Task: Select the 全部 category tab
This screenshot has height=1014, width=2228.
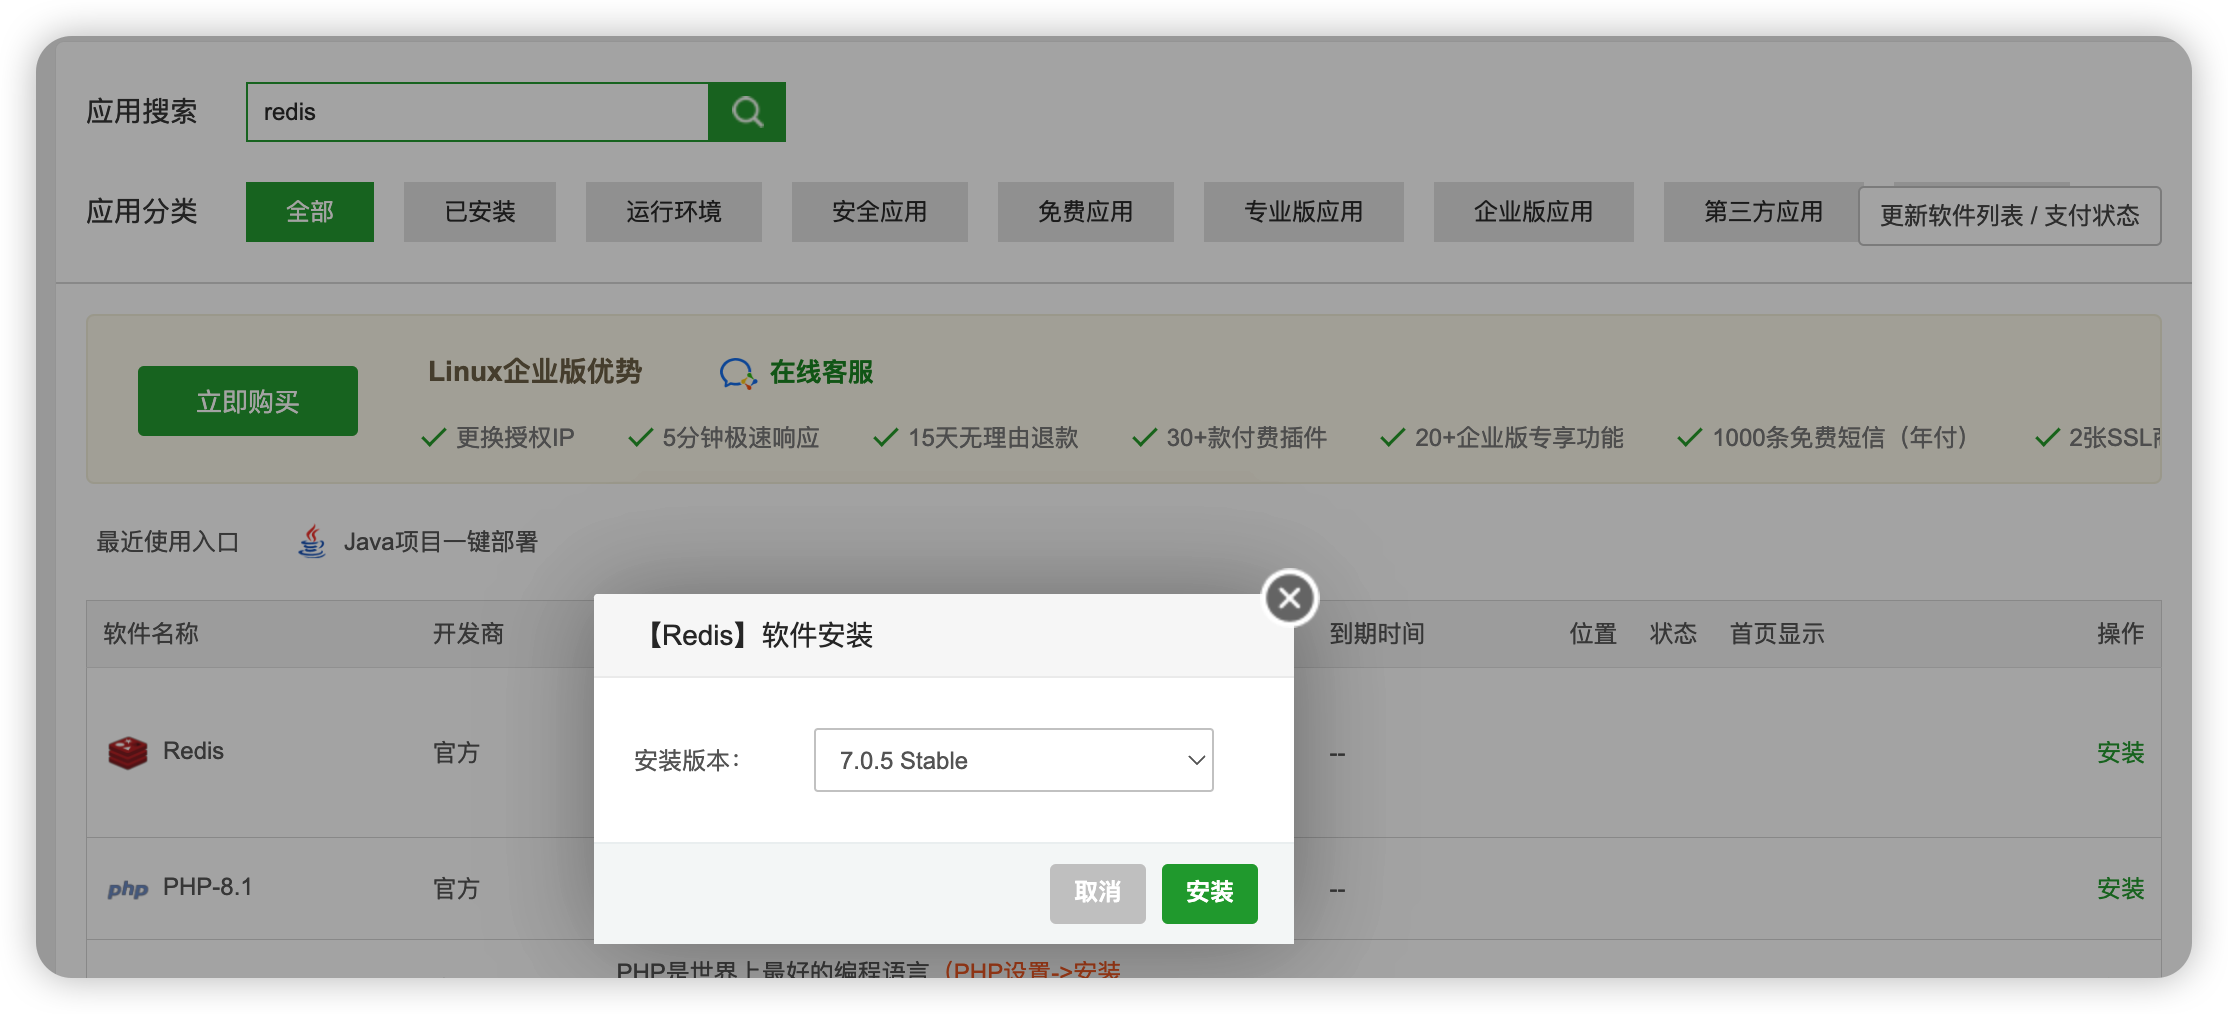Action: coord(310,212)
